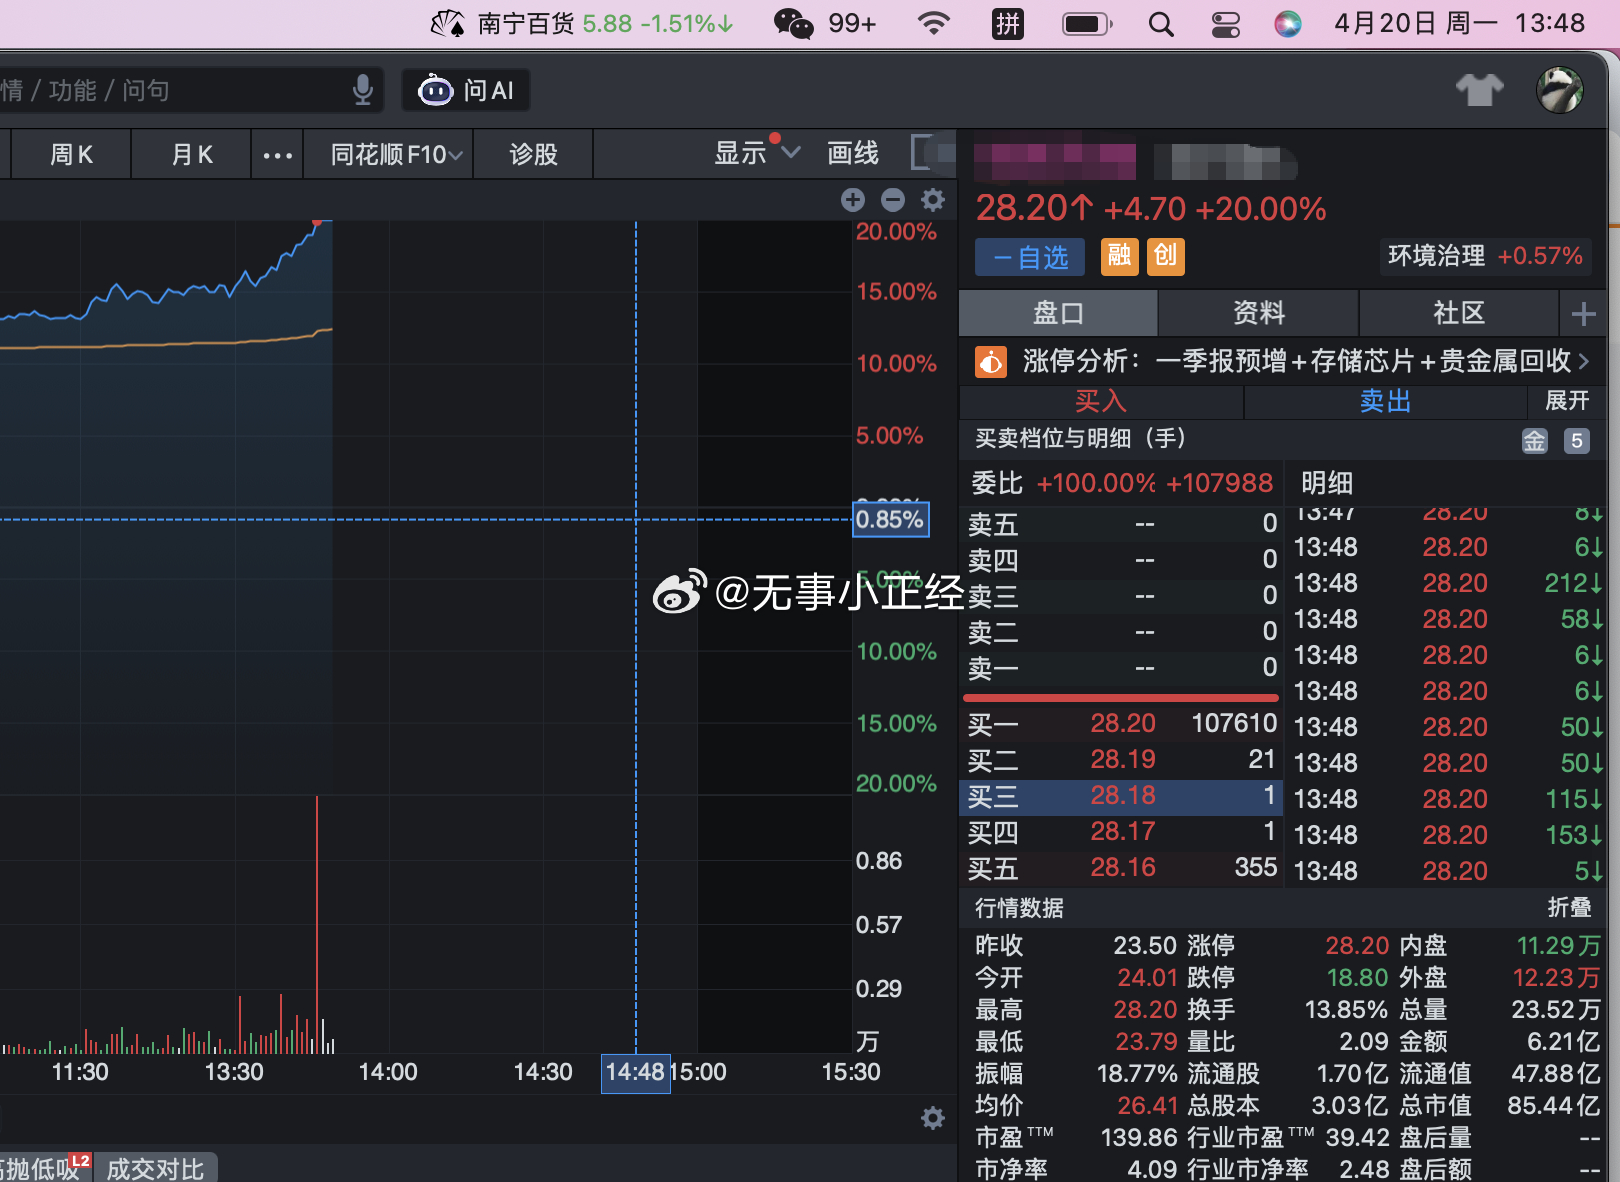Open Siri from the menu bar

pyautogui.click(x=1287, y=23)
